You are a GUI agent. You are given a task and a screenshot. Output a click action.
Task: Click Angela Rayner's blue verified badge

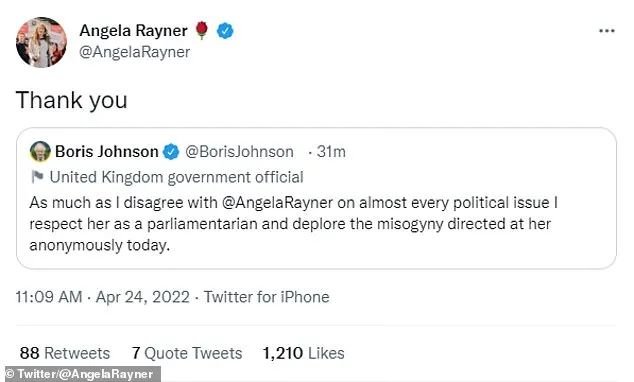coord(225,31)
